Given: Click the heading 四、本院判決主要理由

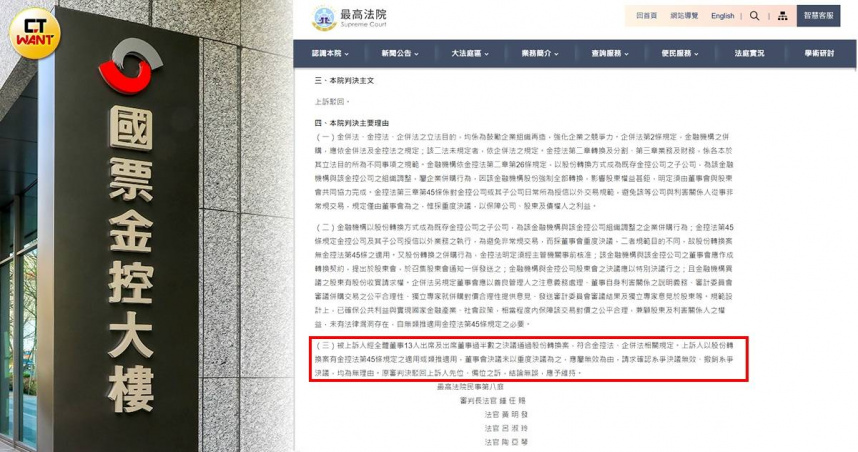Looking at the screenshot, I should click(x=351, y=123).
